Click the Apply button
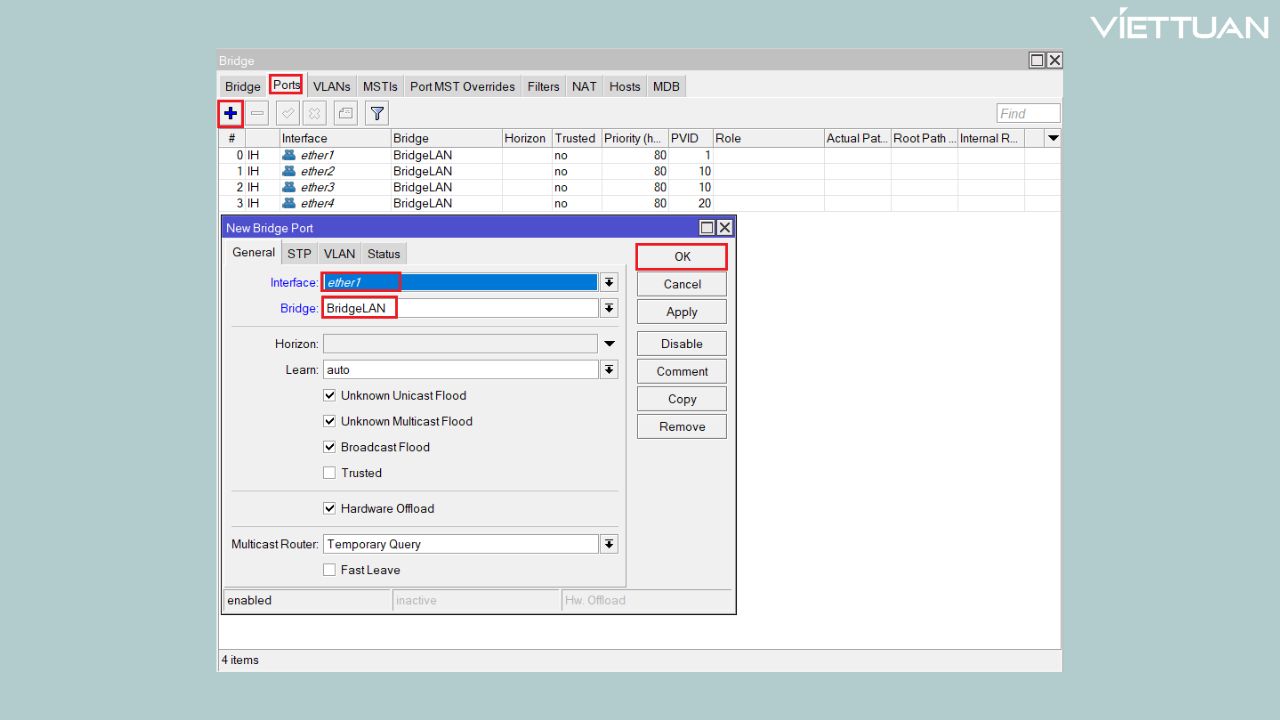The height and width of the screenshot is (720, 1280). 681,312
